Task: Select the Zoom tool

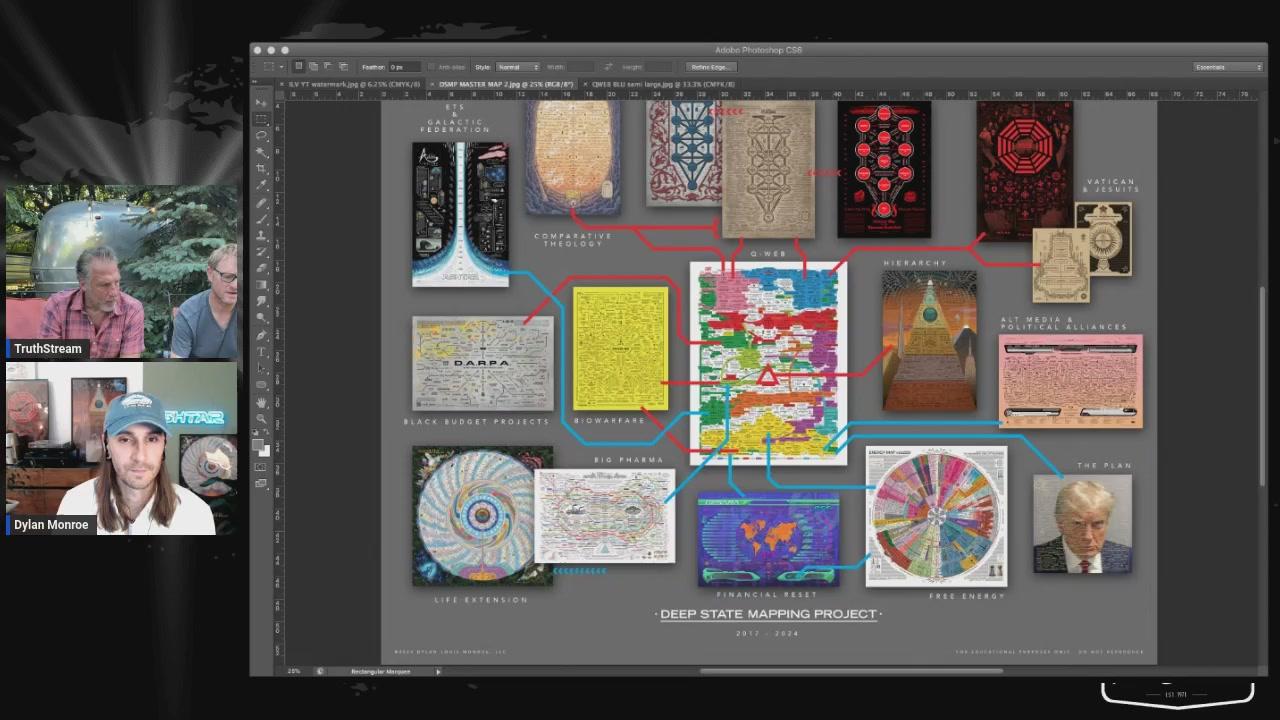Action: point(261,419)
